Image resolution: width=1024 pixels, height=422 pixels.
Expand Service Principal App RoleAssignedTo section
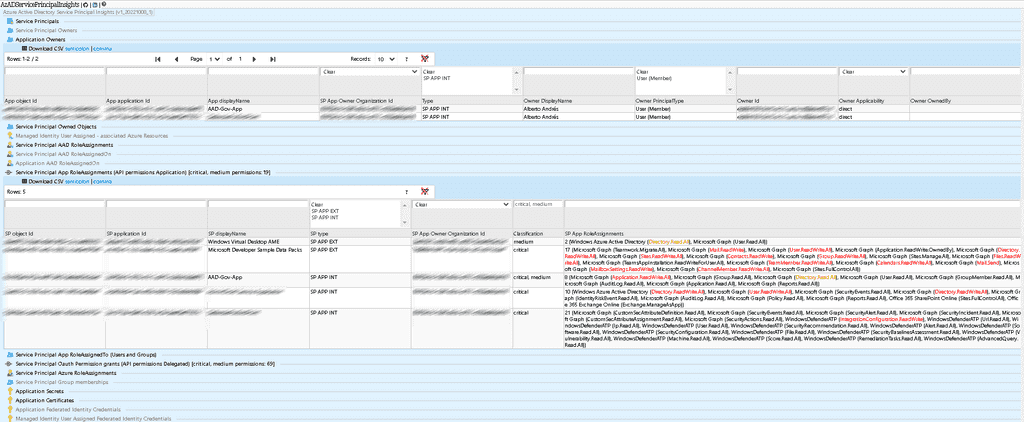[86, 354]
